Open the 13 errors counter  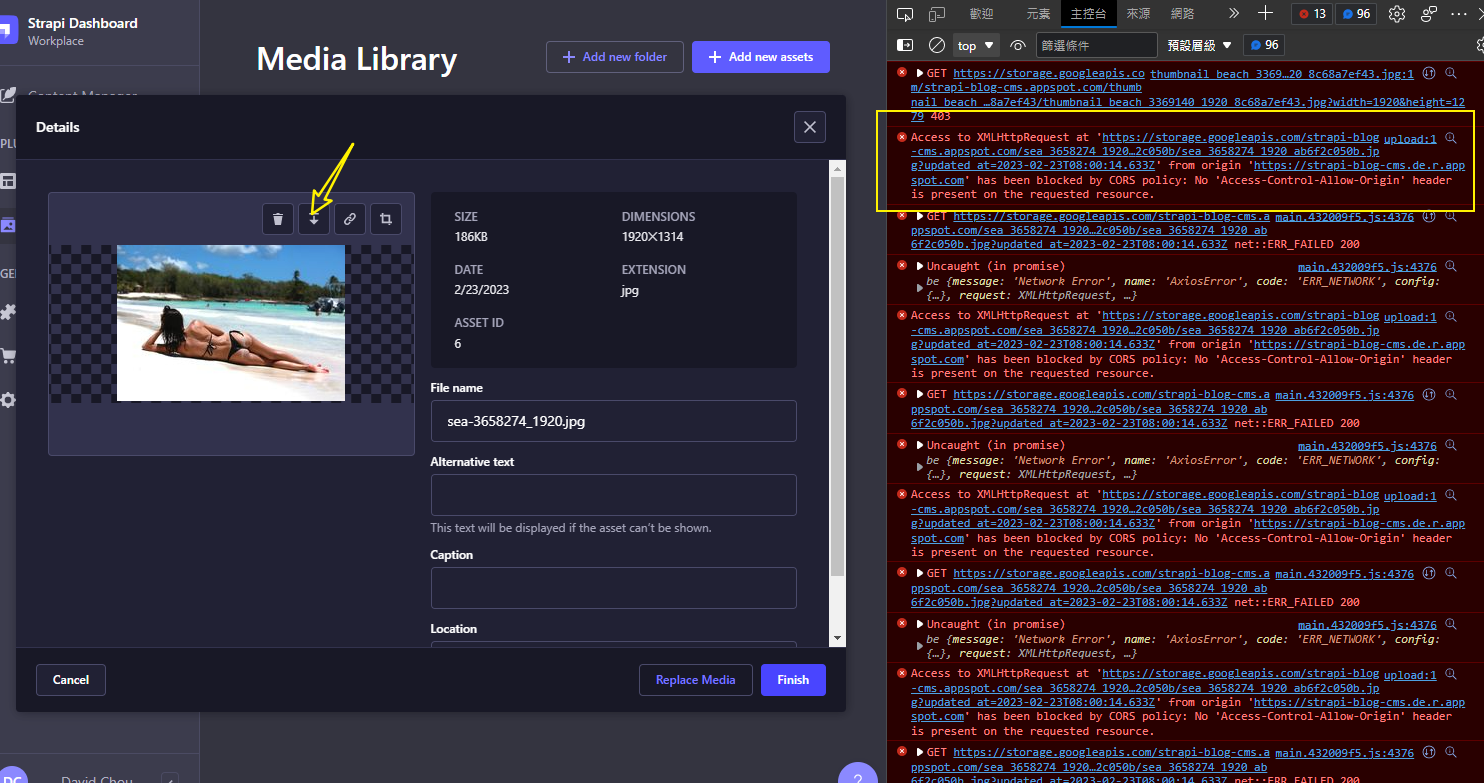[x=1312, y=14]
